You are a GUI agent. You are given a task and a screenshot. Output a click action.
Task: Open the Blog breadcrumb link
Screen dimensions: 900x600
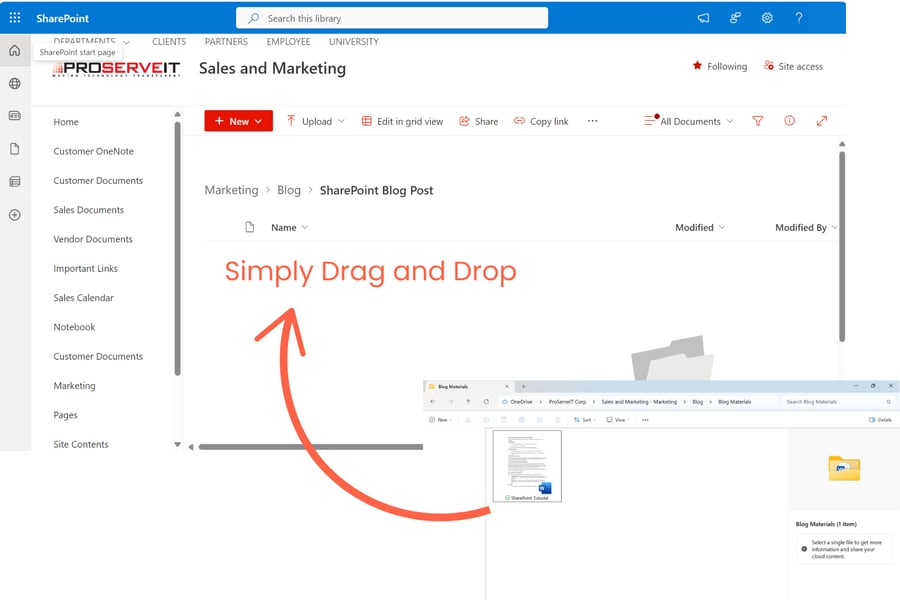[x=288, y=189]
